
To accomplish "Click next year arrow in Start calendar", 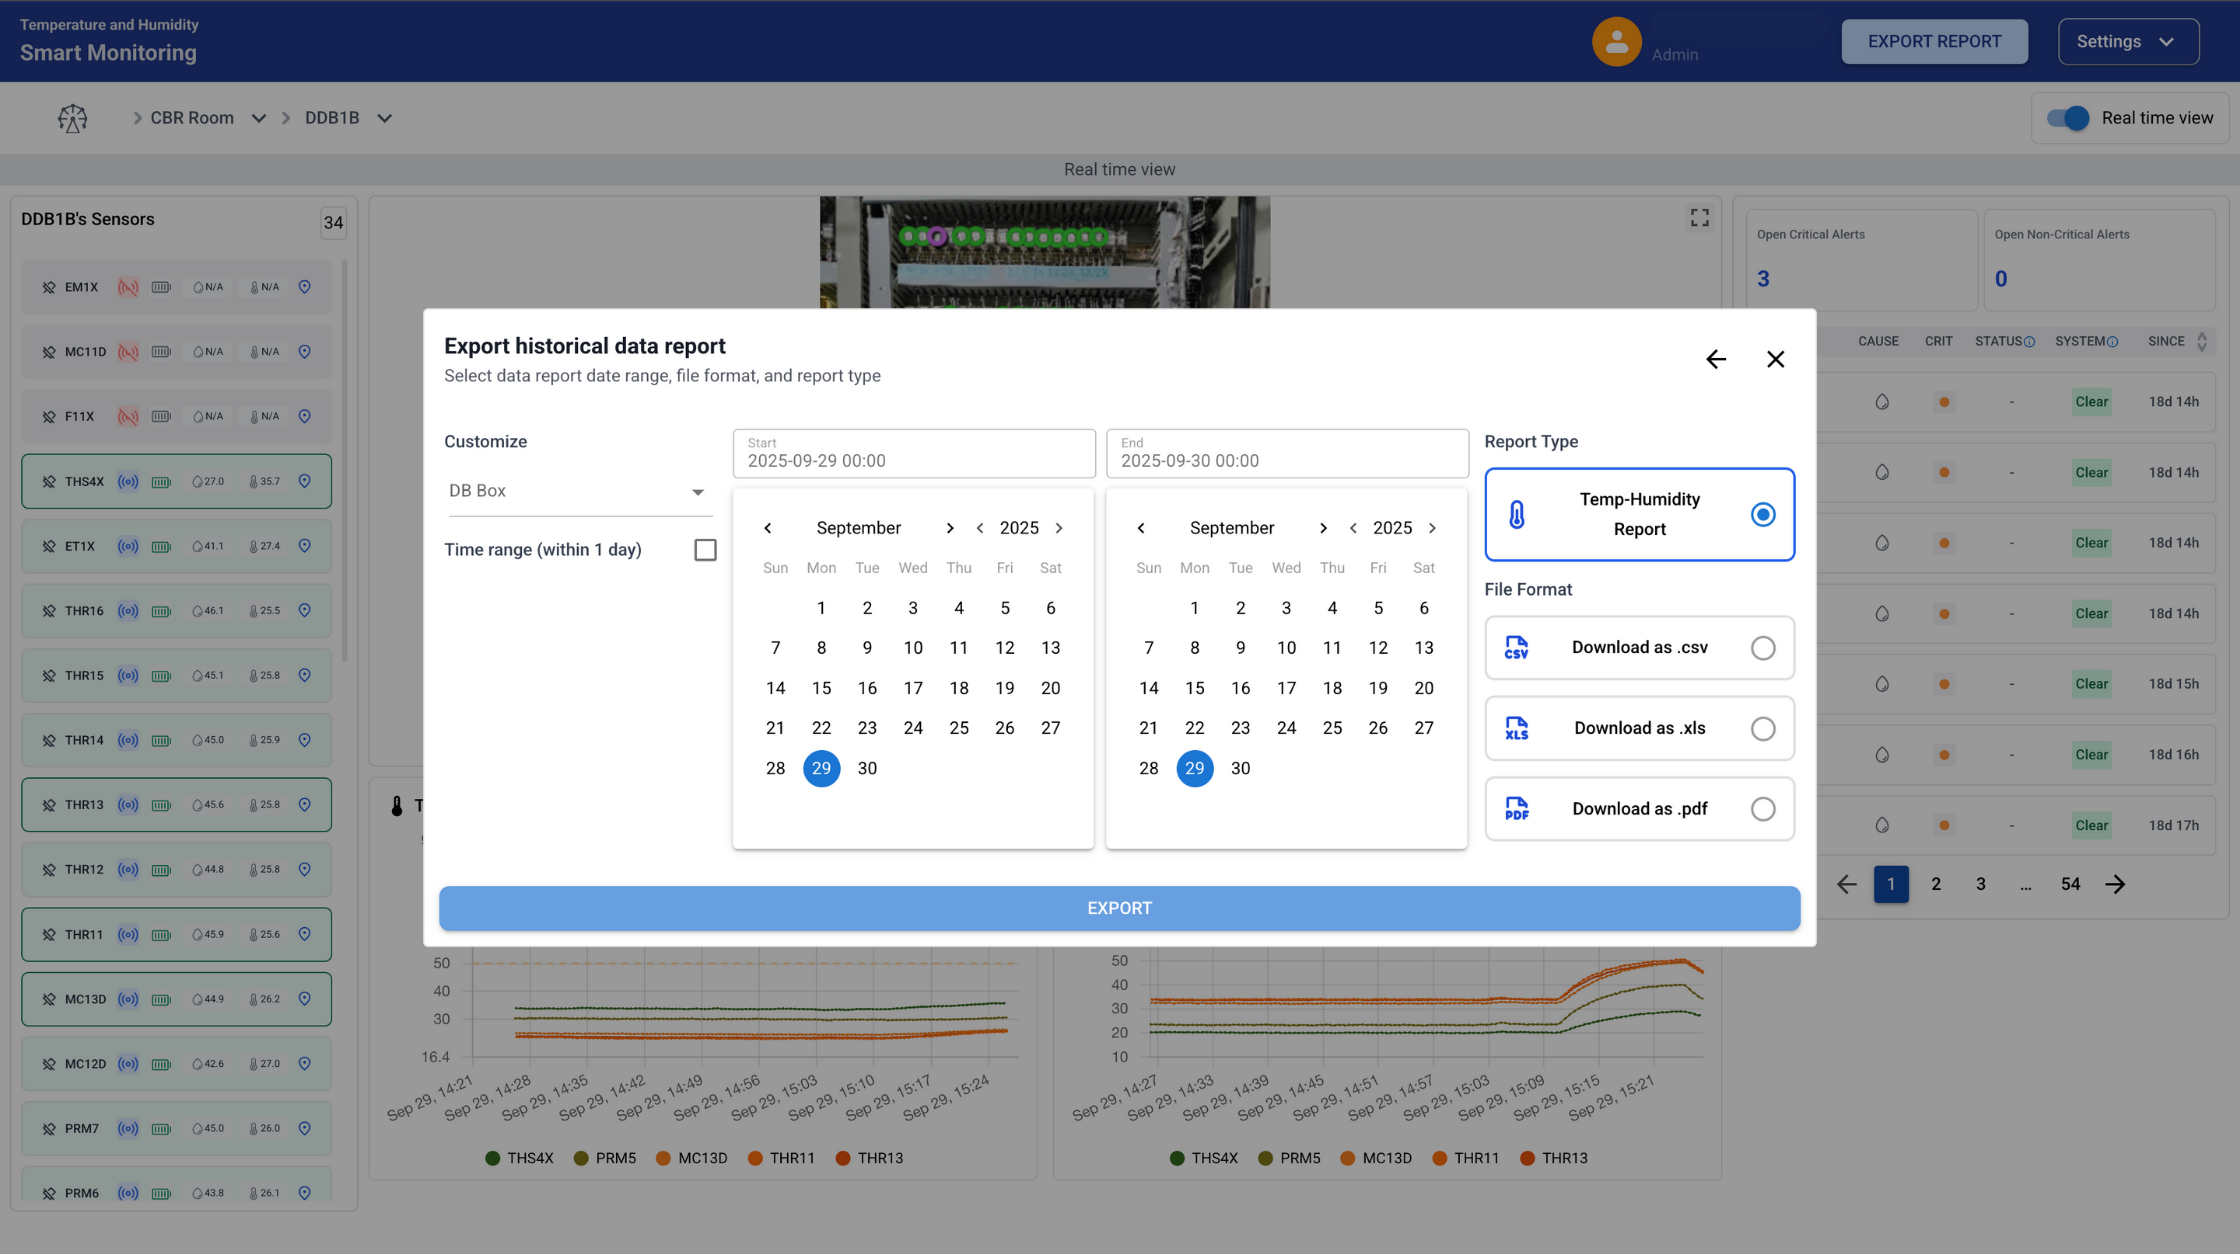I will [x=1059, y=528].
